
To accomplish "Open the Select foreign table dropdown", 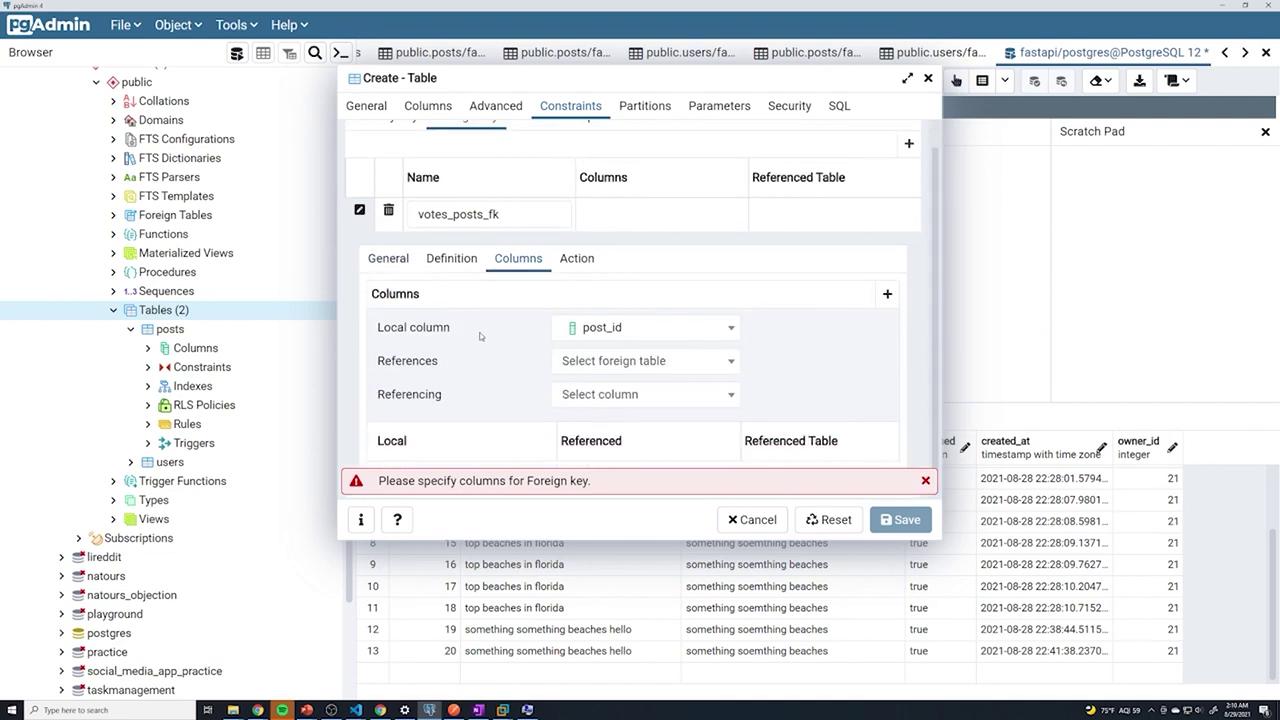I will [645, 361].
